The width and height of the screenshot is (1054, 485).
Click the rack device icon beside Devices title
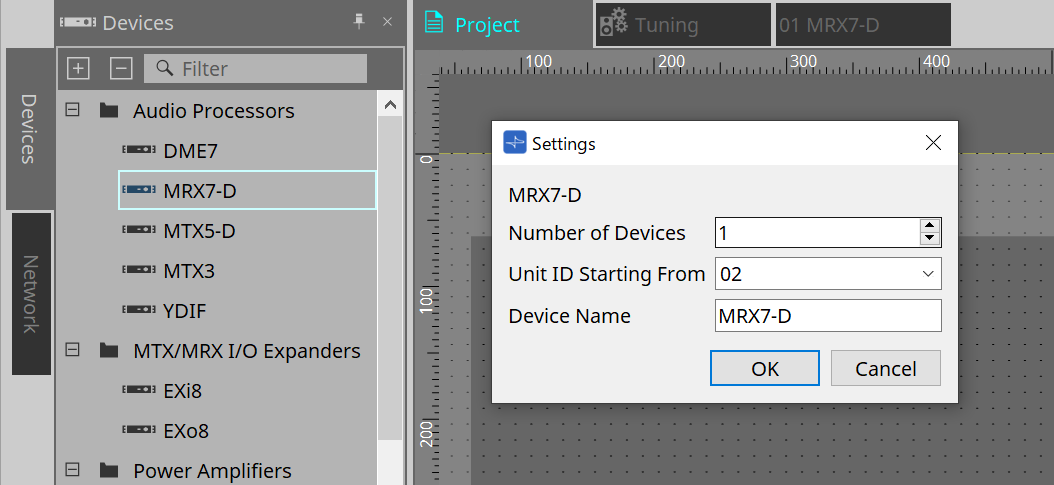coord(78,22)
